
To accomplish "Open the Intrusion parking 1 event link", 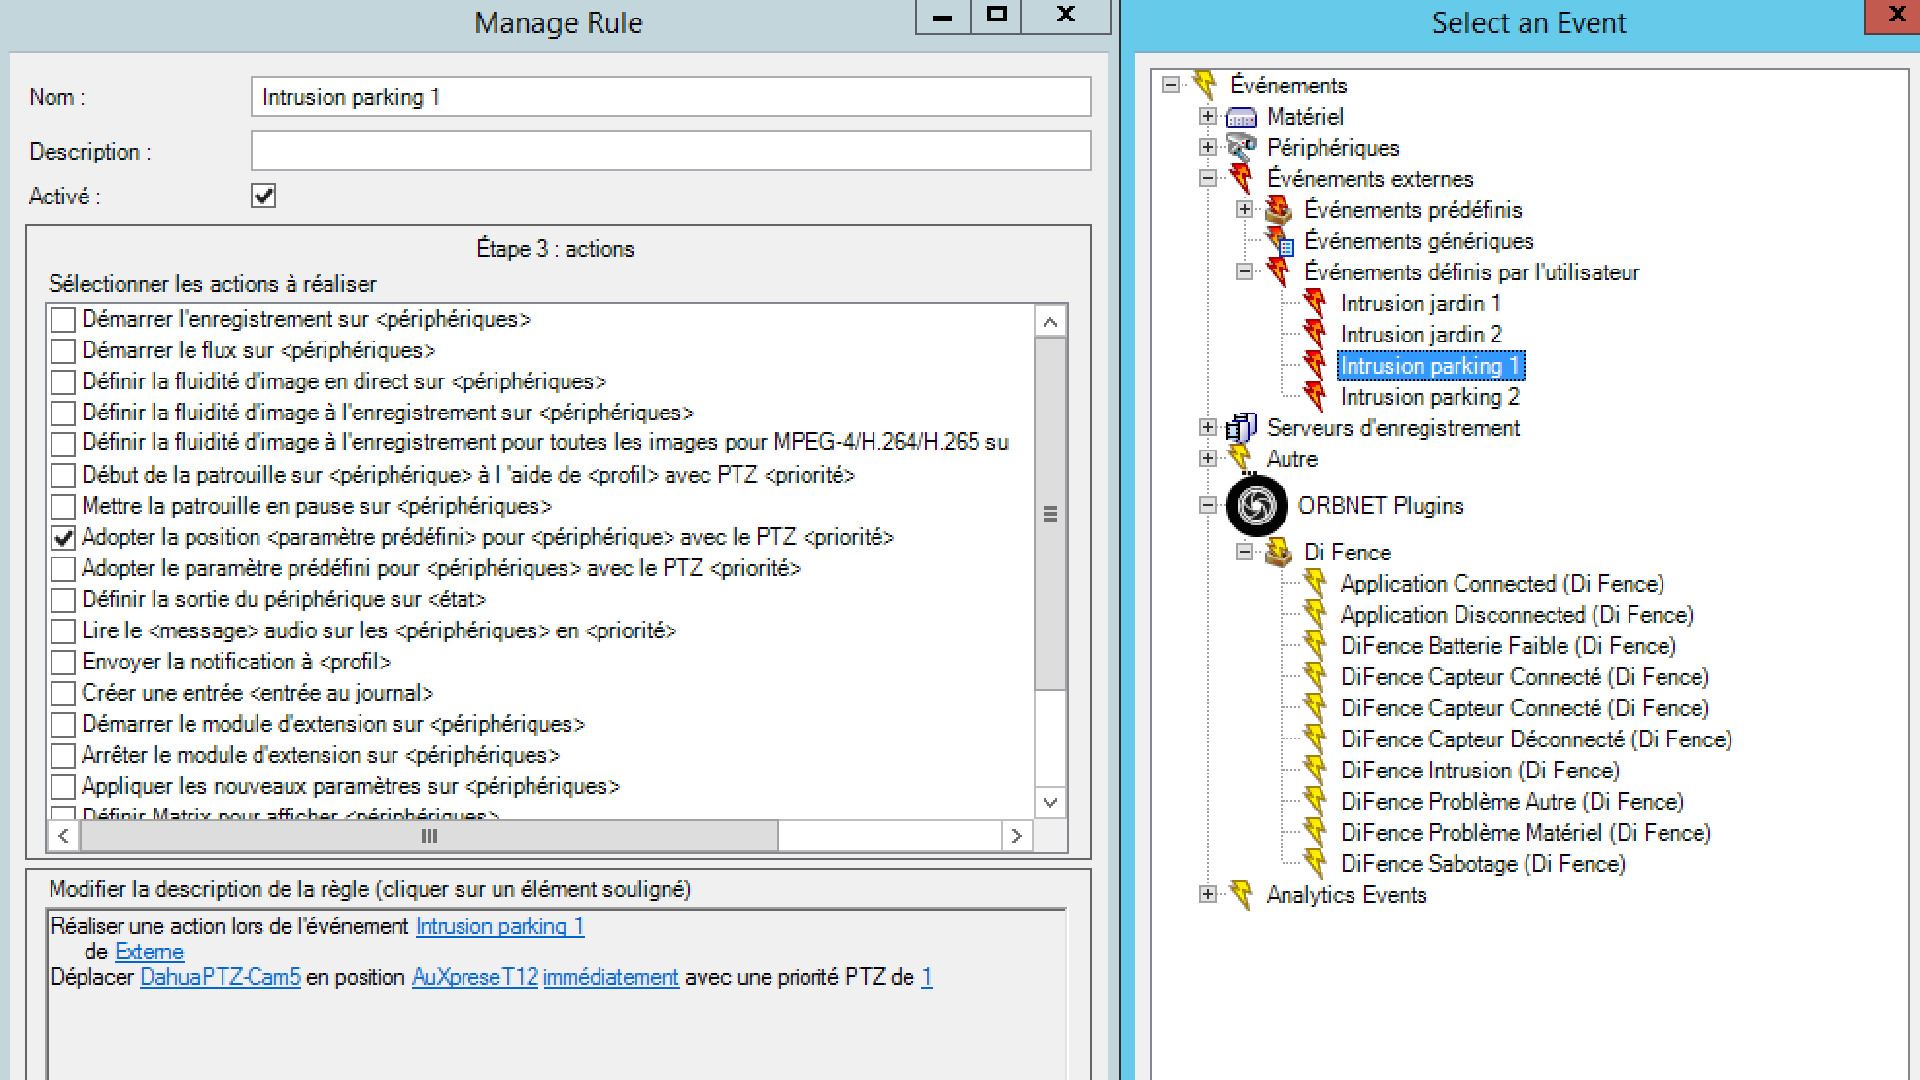I will pyautogui.click(x=500, y=927).
